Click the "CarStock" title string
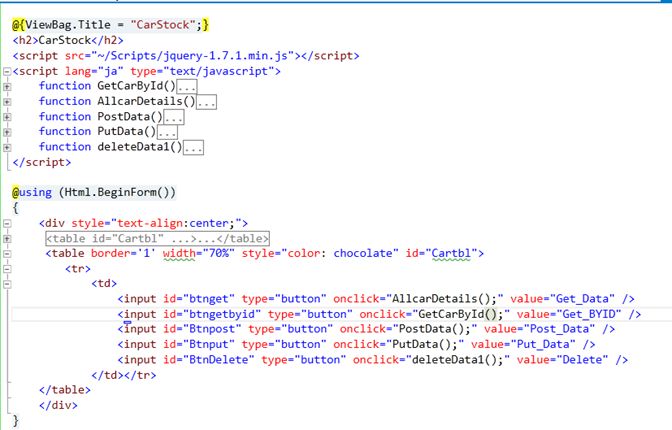 point(163,24)
